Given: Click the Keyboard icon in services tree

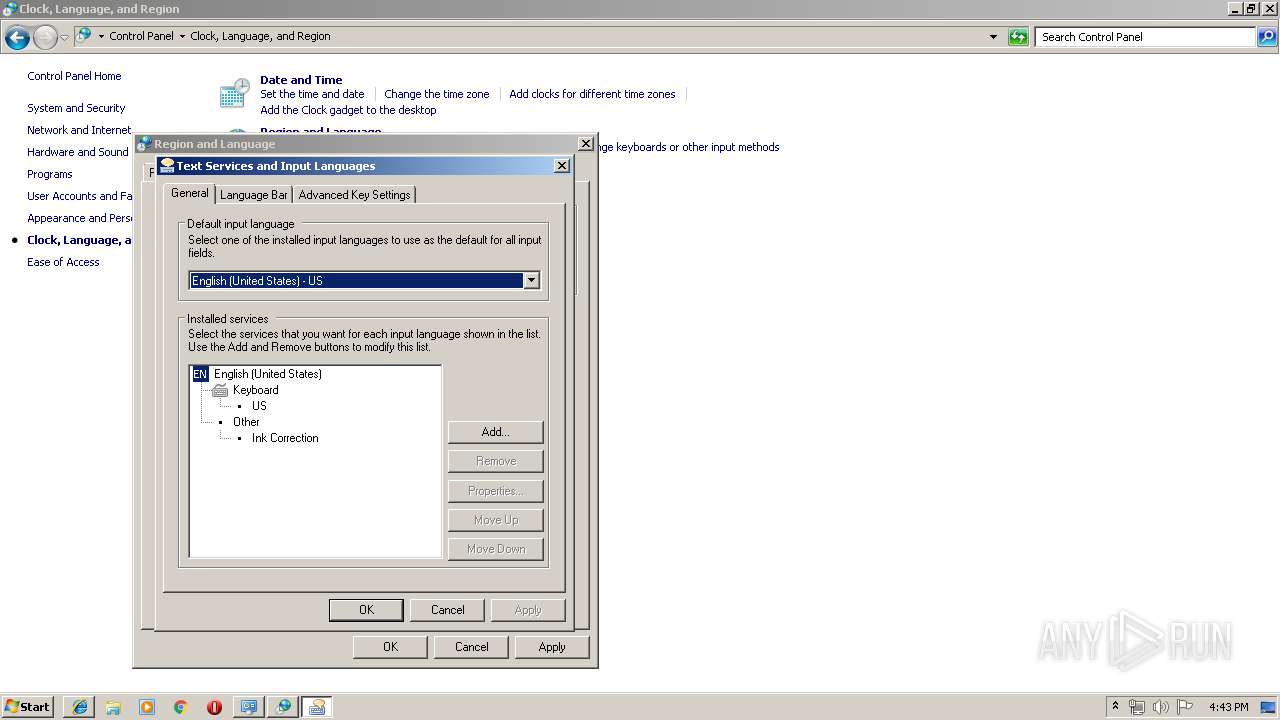Looking at the screenshot, I should coord(220,390).
